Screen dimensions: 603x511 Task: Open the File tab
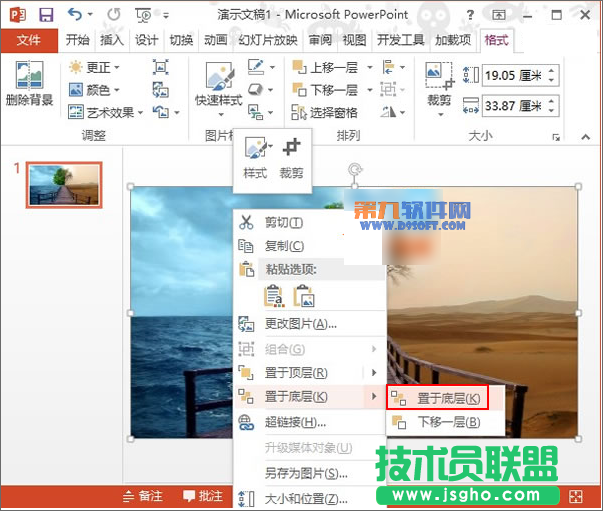pos(29,40)
